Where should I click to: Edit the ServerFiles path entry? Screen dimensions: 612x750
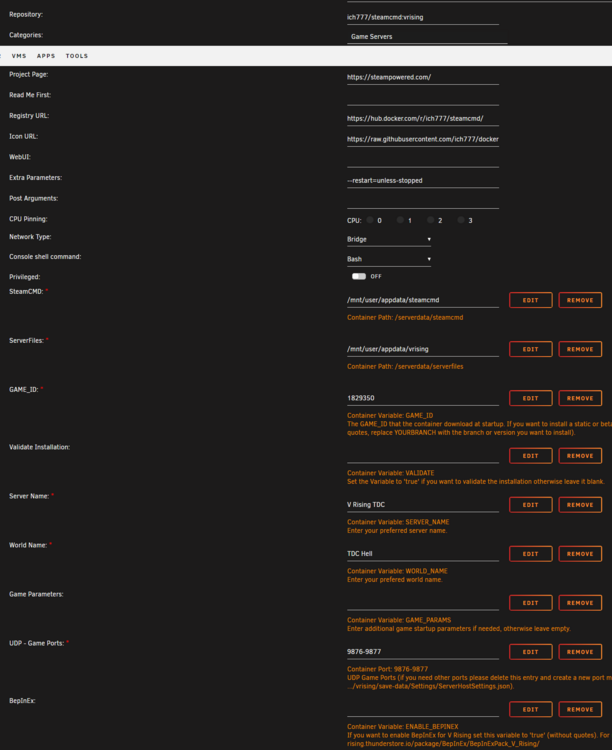[531, 349]
